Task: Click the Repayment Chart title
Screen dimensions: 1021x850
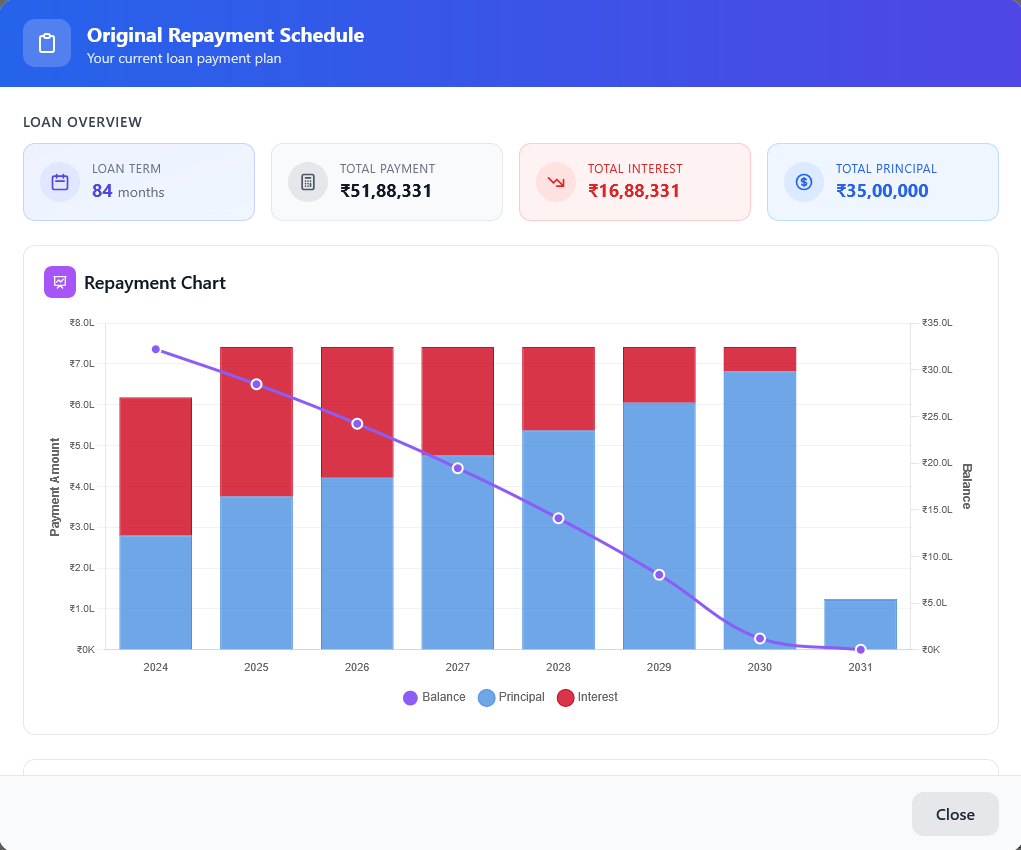Action: click(x=155, y=282)
